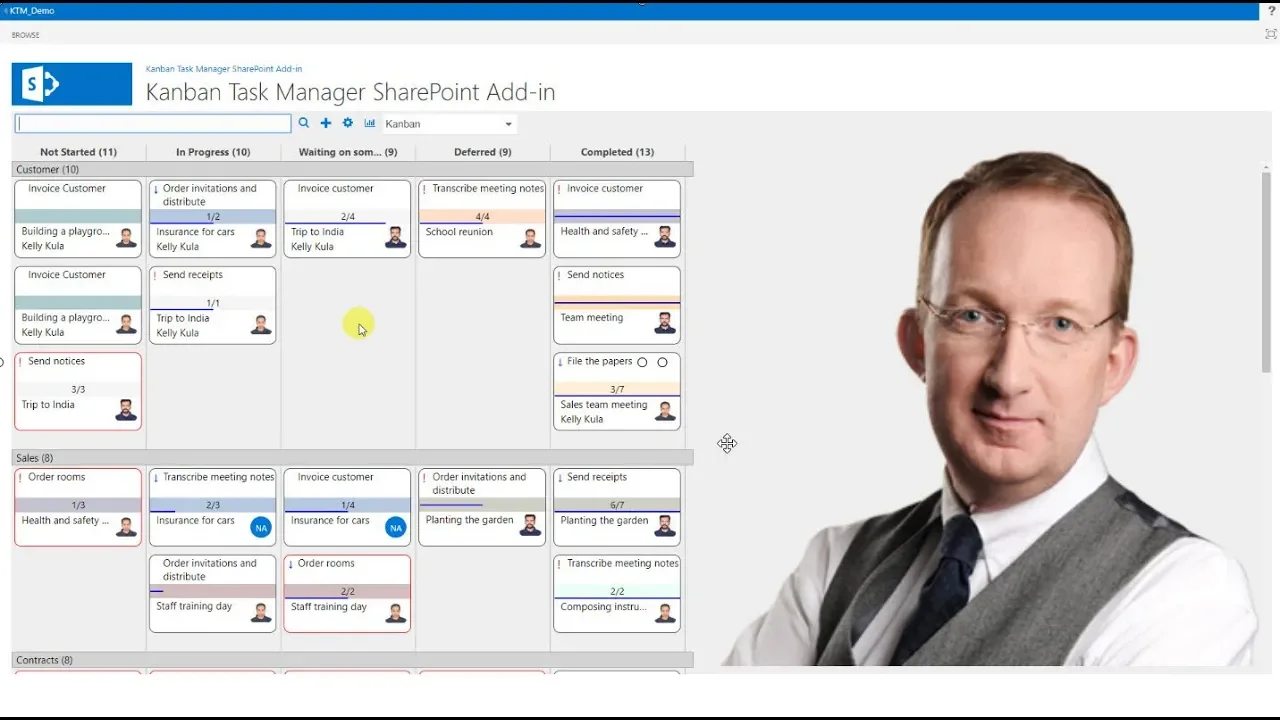Click the Waiting on som... (9) column header
The height and width of the screenshot is (720, 1280).
(348, 152)
